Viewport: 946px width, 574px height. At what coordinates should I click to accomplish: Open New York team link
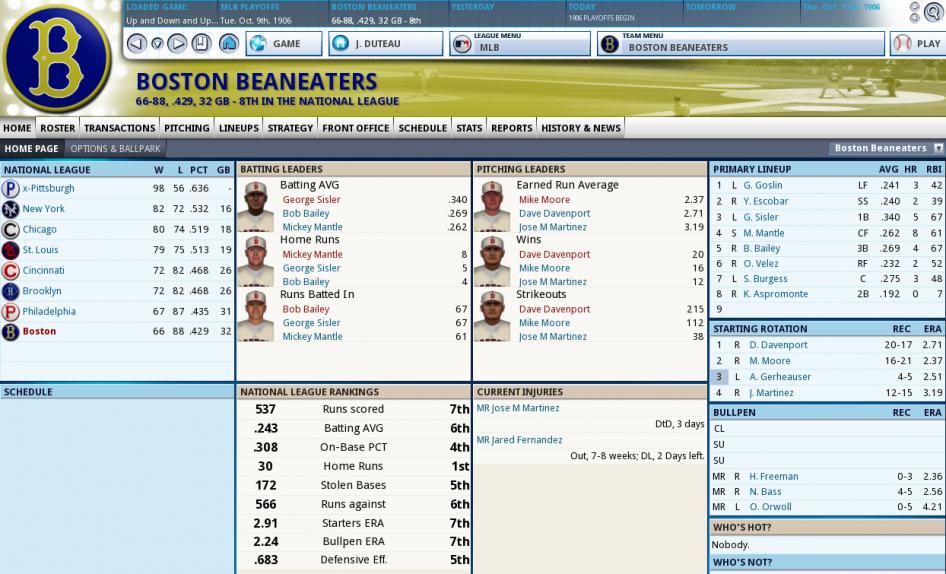tap(43, 209)
